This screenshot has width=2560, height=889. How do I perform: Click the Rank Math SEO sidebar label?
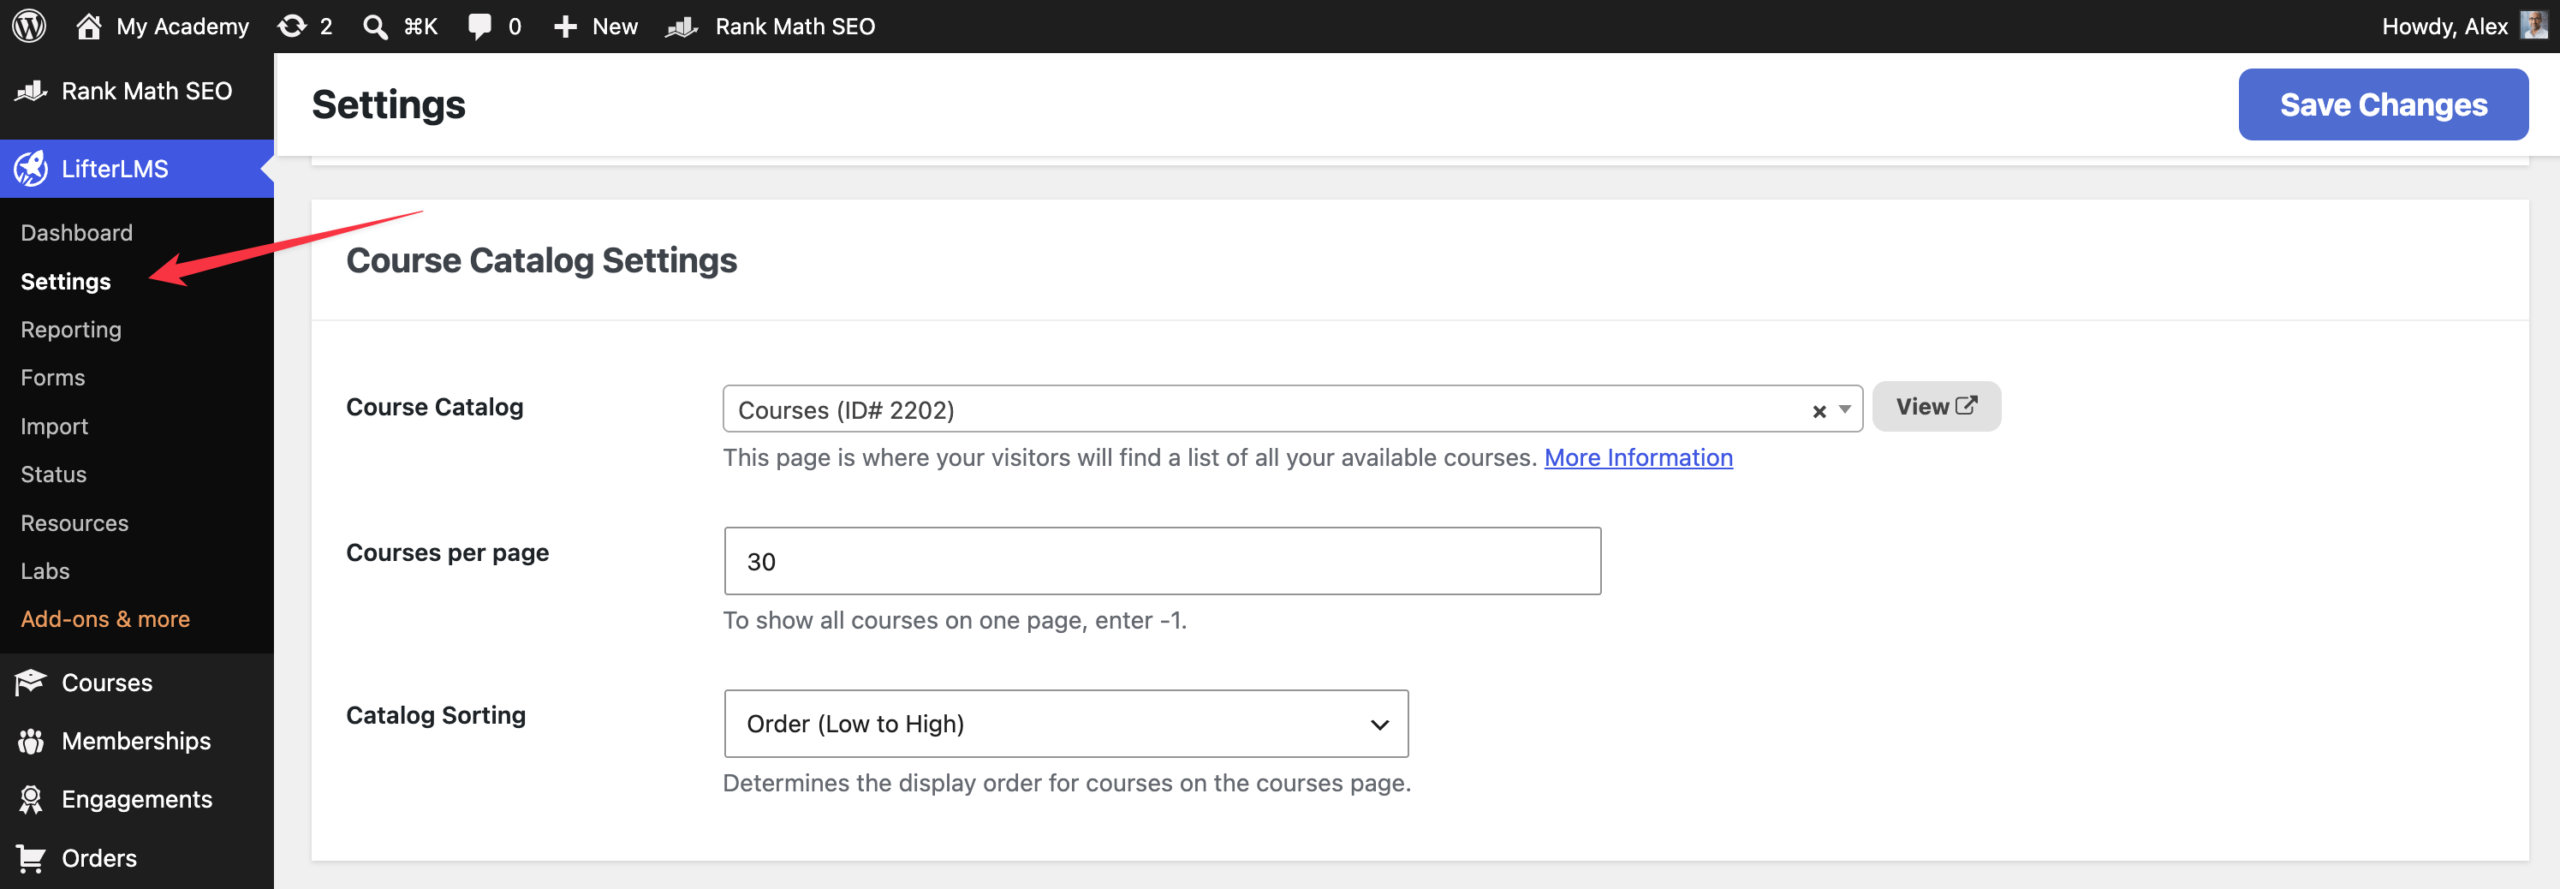tap(147, 91)
